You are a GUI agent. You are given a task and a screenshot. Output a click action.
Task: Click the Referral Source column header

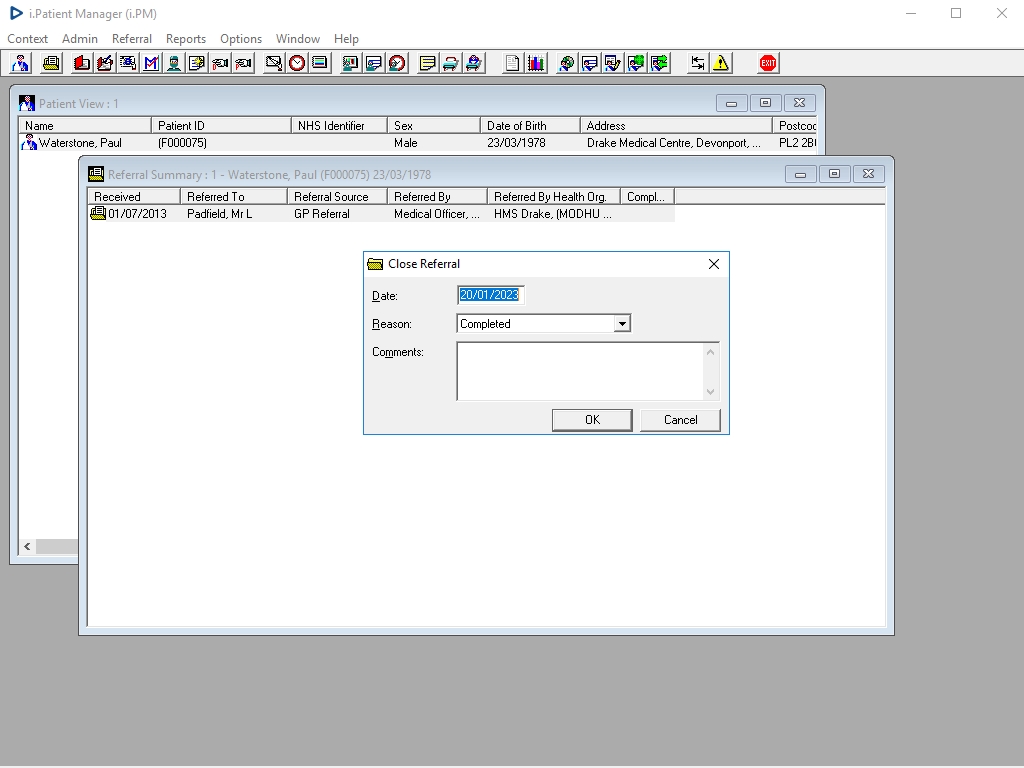[x=338, y=197]
